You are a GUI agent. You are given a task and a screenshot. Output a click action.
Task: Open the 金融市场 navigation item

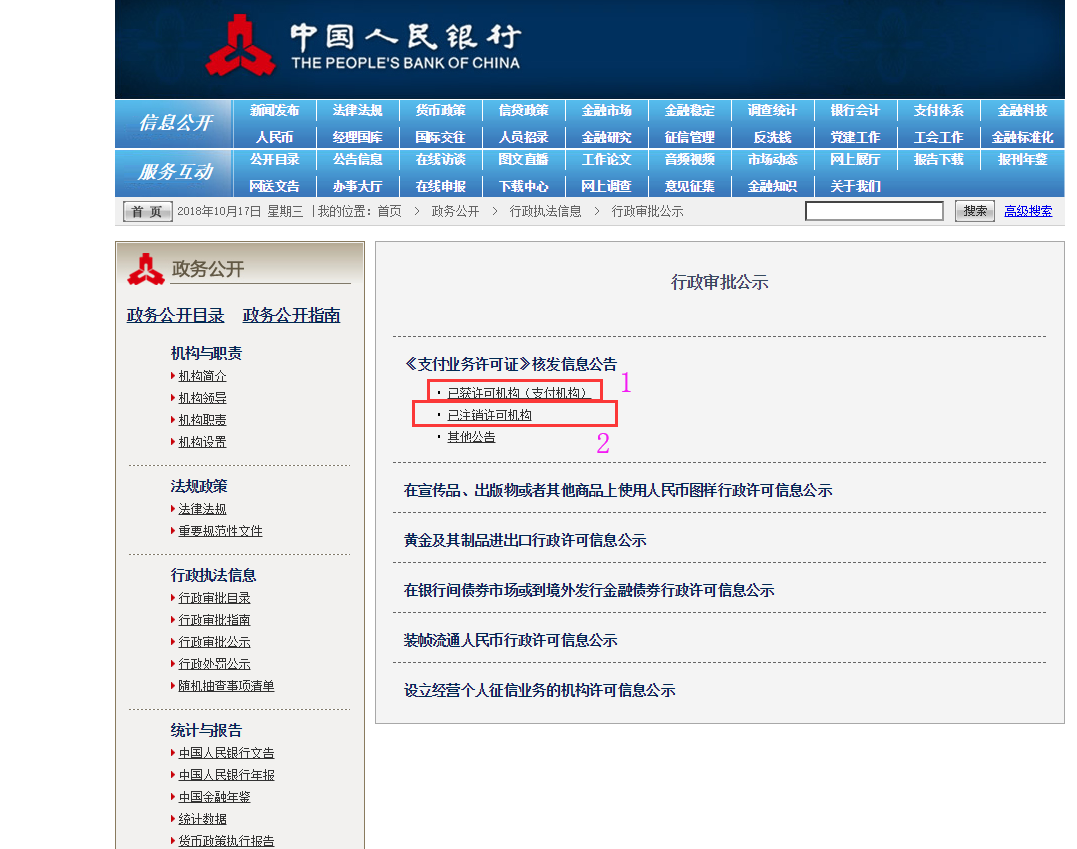tap(606, 111)
